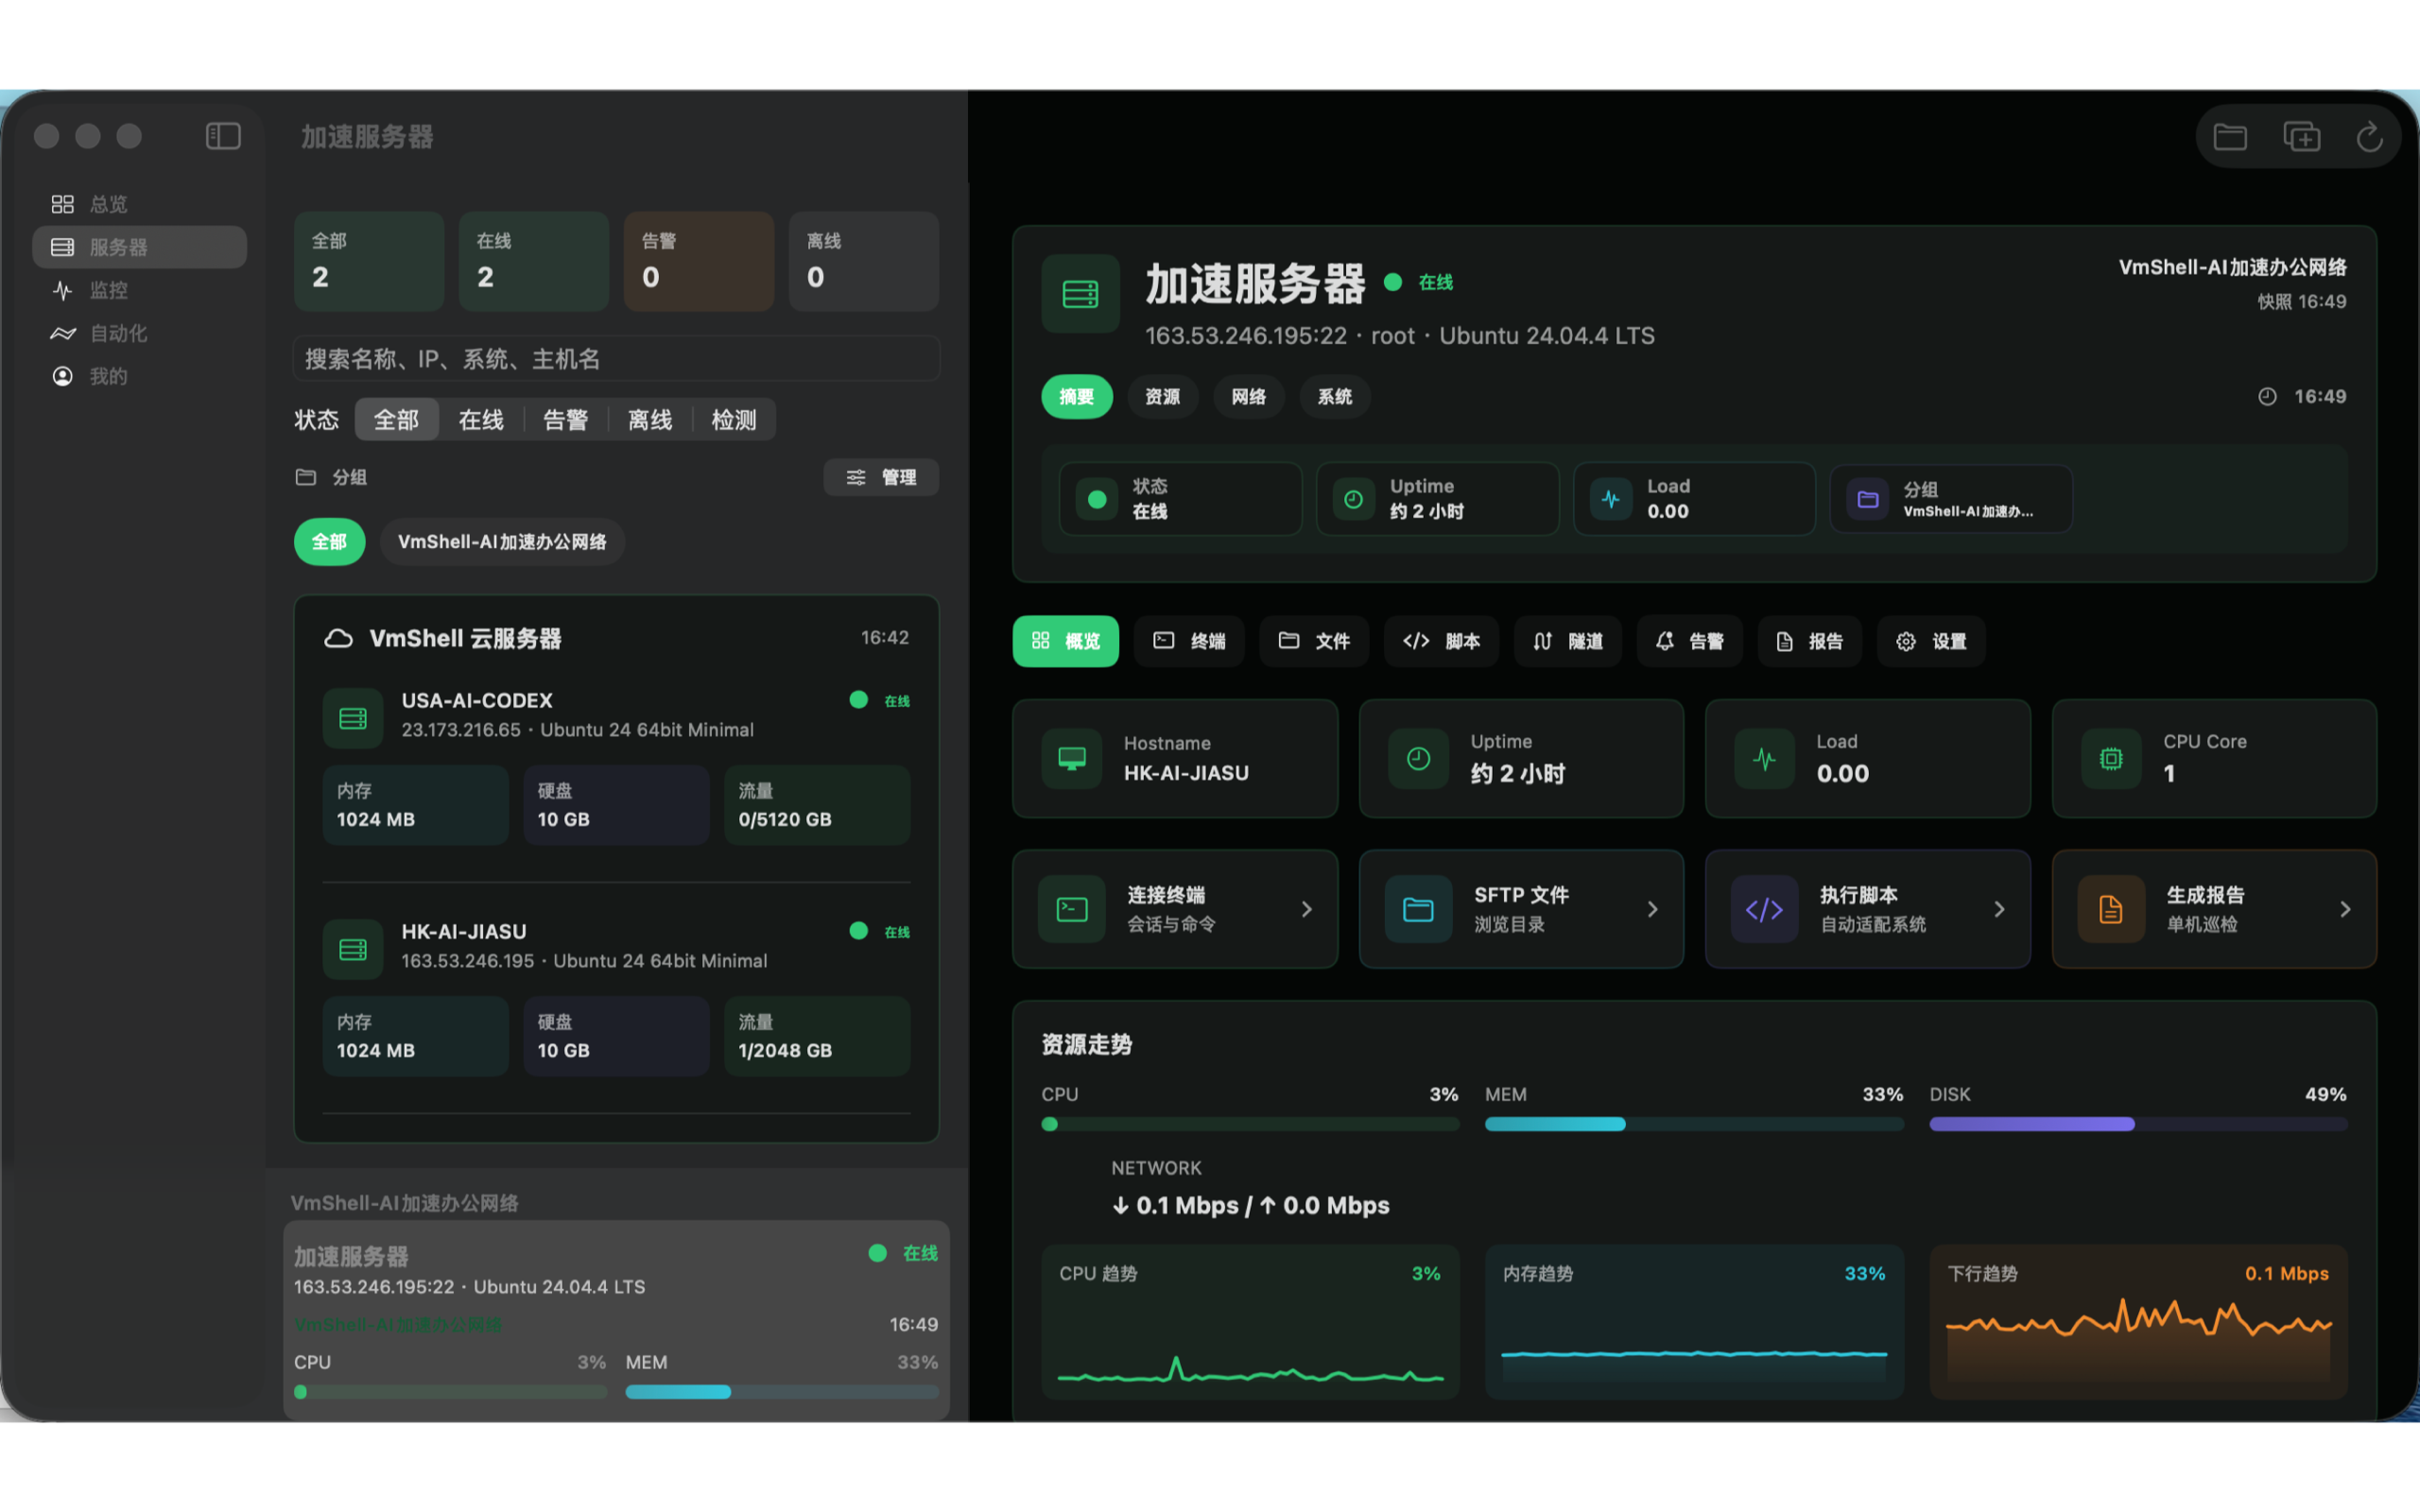Open 自动化 automation in the sidebar
This screenshot has height=1512, width=2420.
(x=139, y=333)
